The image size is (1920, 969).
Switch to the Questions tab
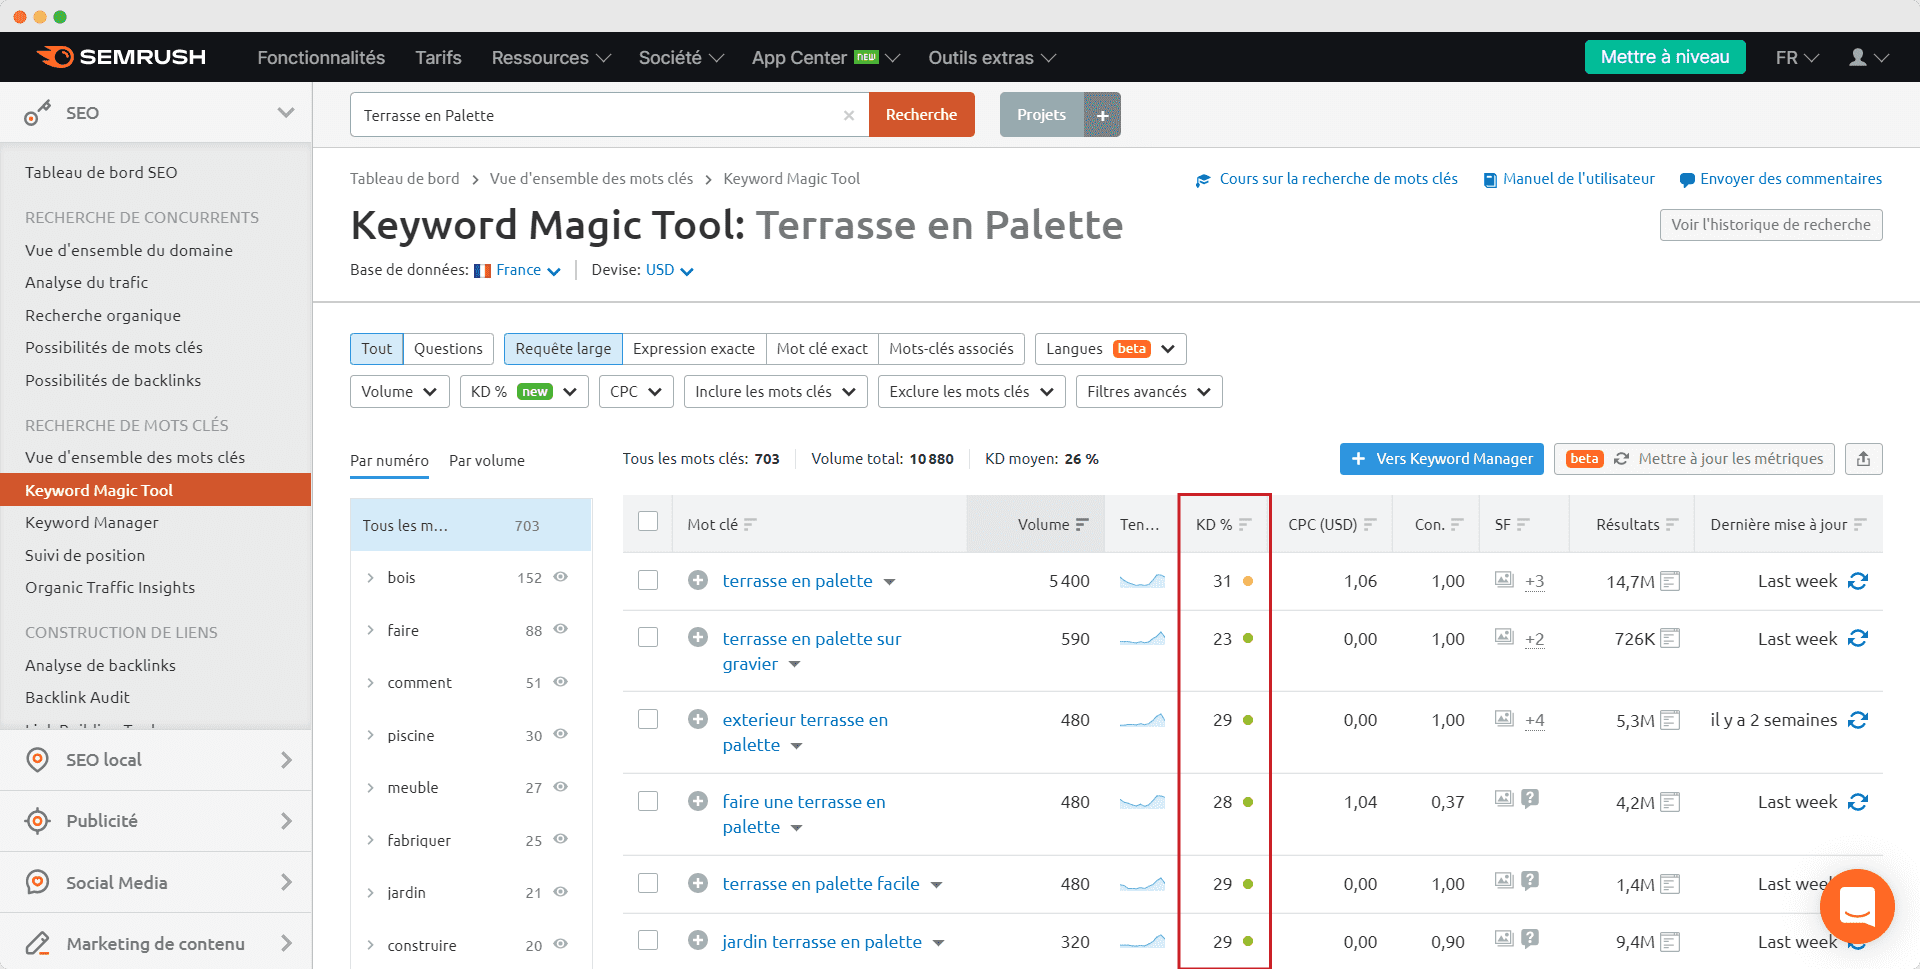[x=448, y=348]
